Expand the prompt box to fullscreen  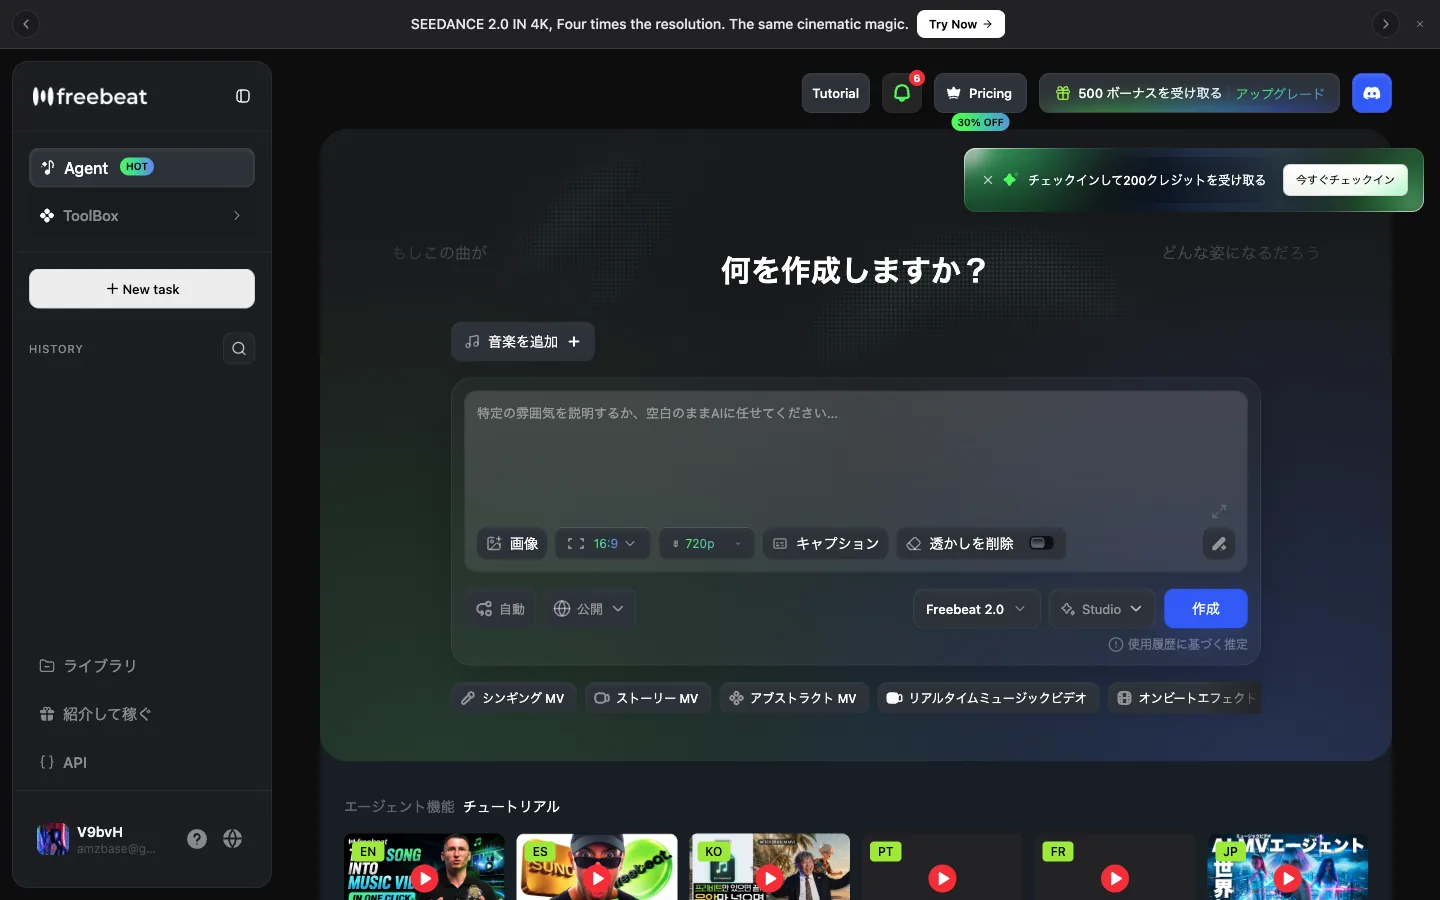(1219, 511)
